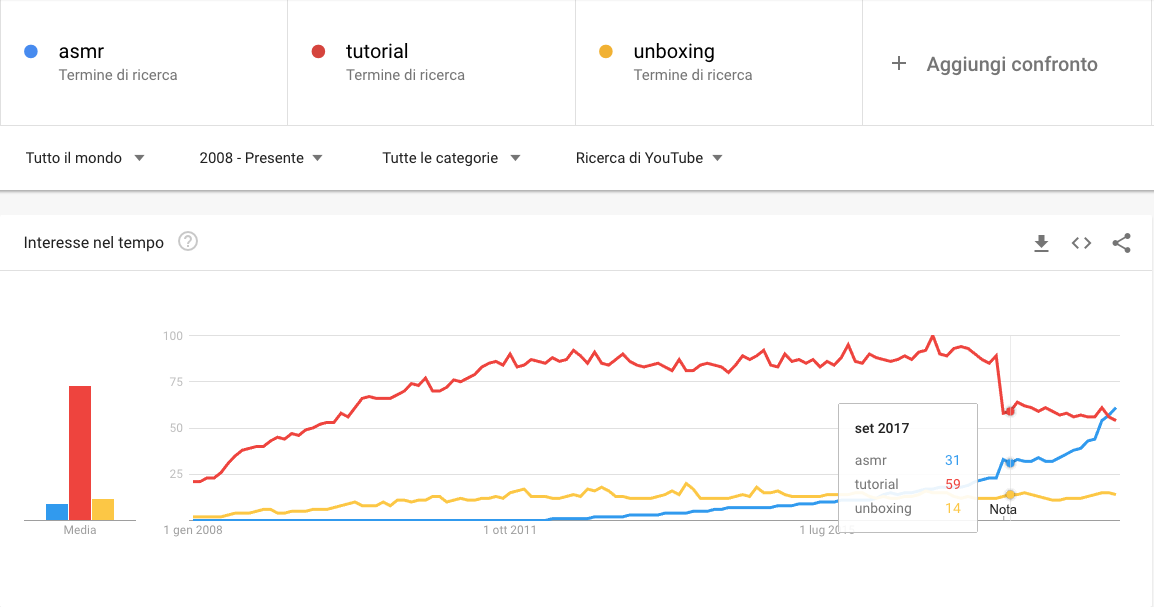Share the Interesse nel tempo chart
1154x607 pixels.
tap(1122, 243)
